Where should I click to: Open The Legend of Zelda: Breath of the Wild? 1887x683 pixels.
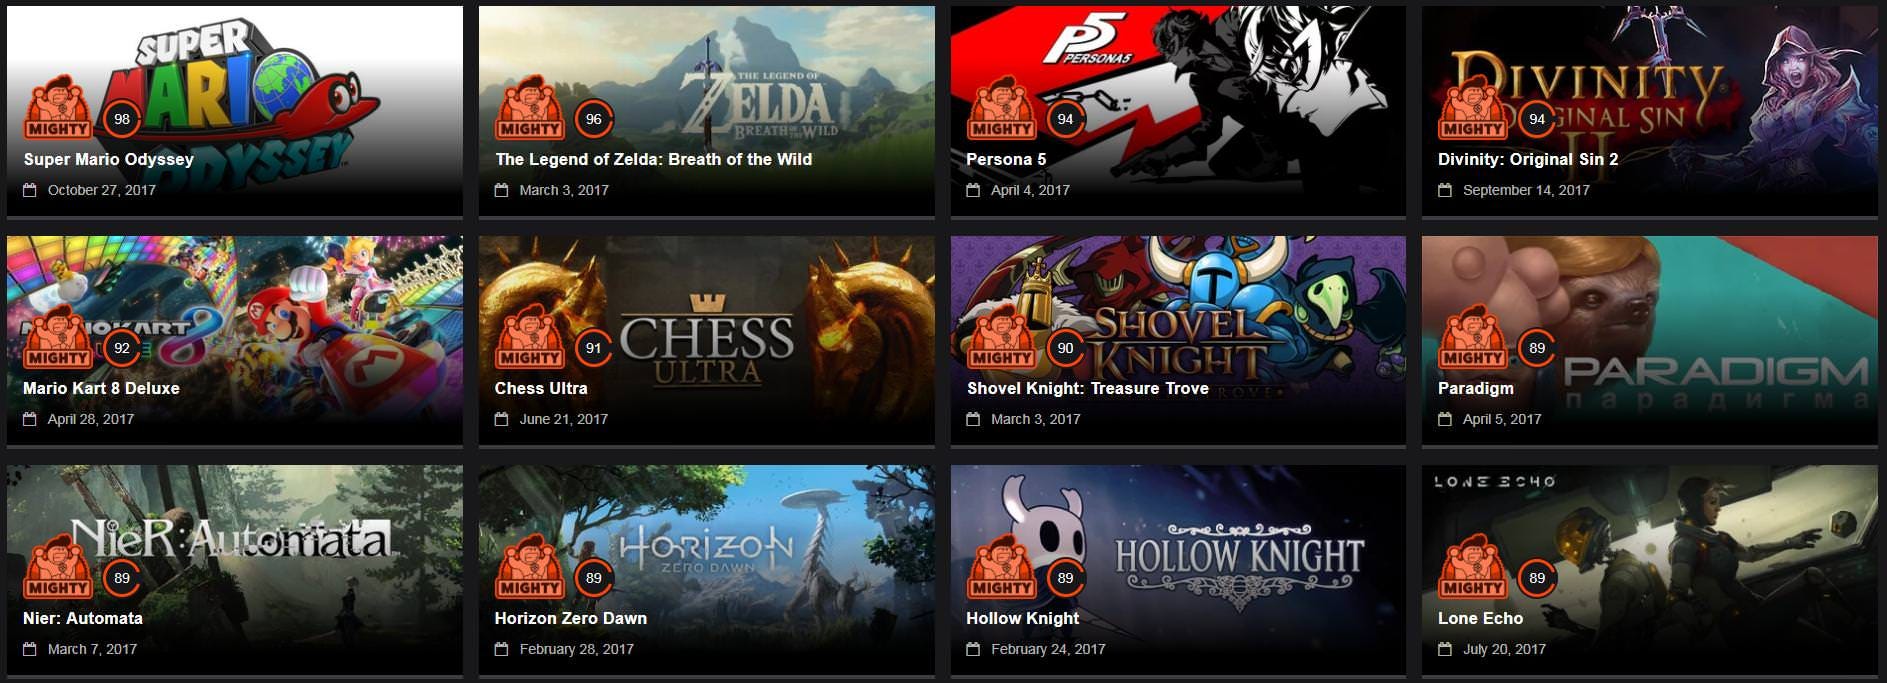[653, 159]
